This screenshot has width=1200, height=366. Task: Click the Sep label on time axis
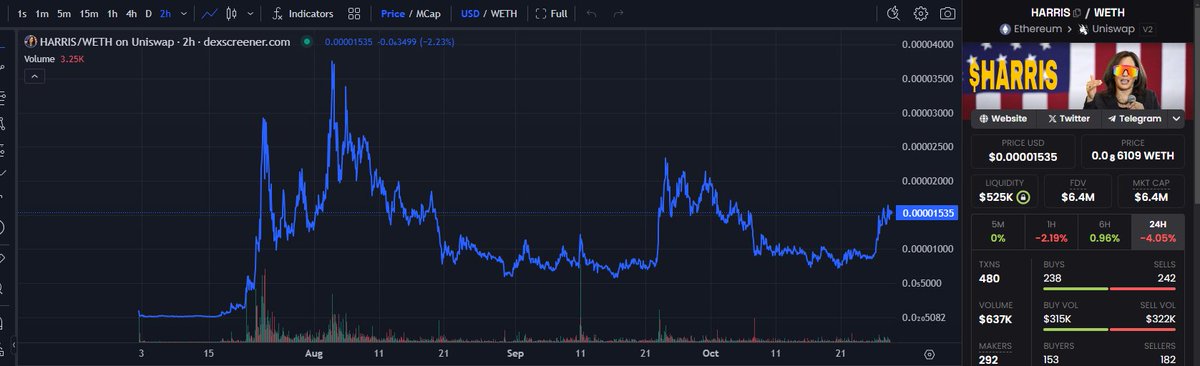point(514,354)
